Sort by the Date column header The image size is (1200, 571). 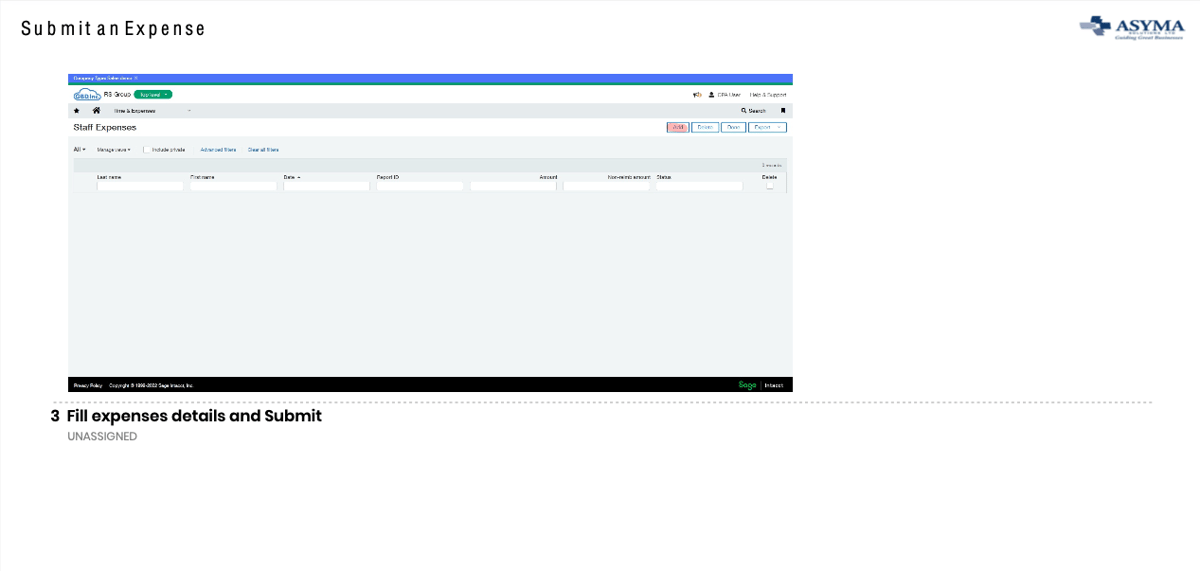292,177
